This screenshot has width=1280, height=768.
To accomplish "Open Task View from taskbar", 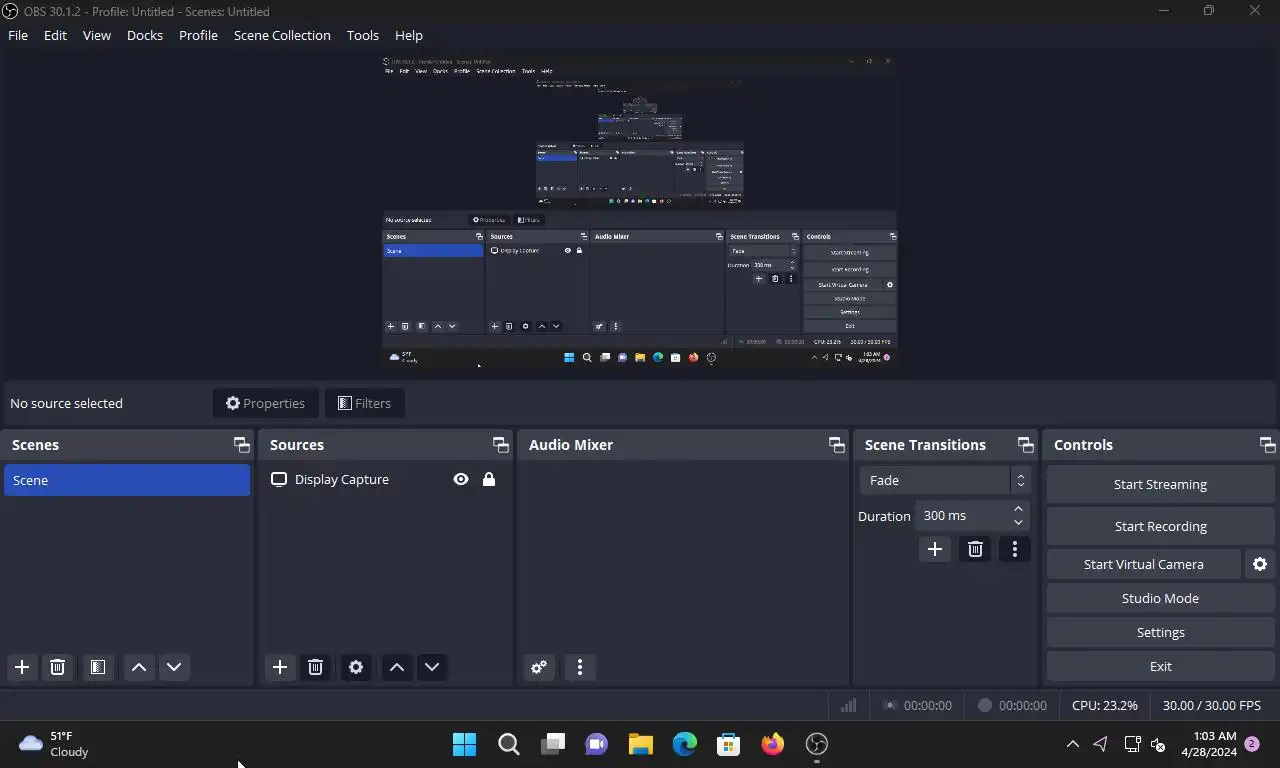I will coord(552,744).
